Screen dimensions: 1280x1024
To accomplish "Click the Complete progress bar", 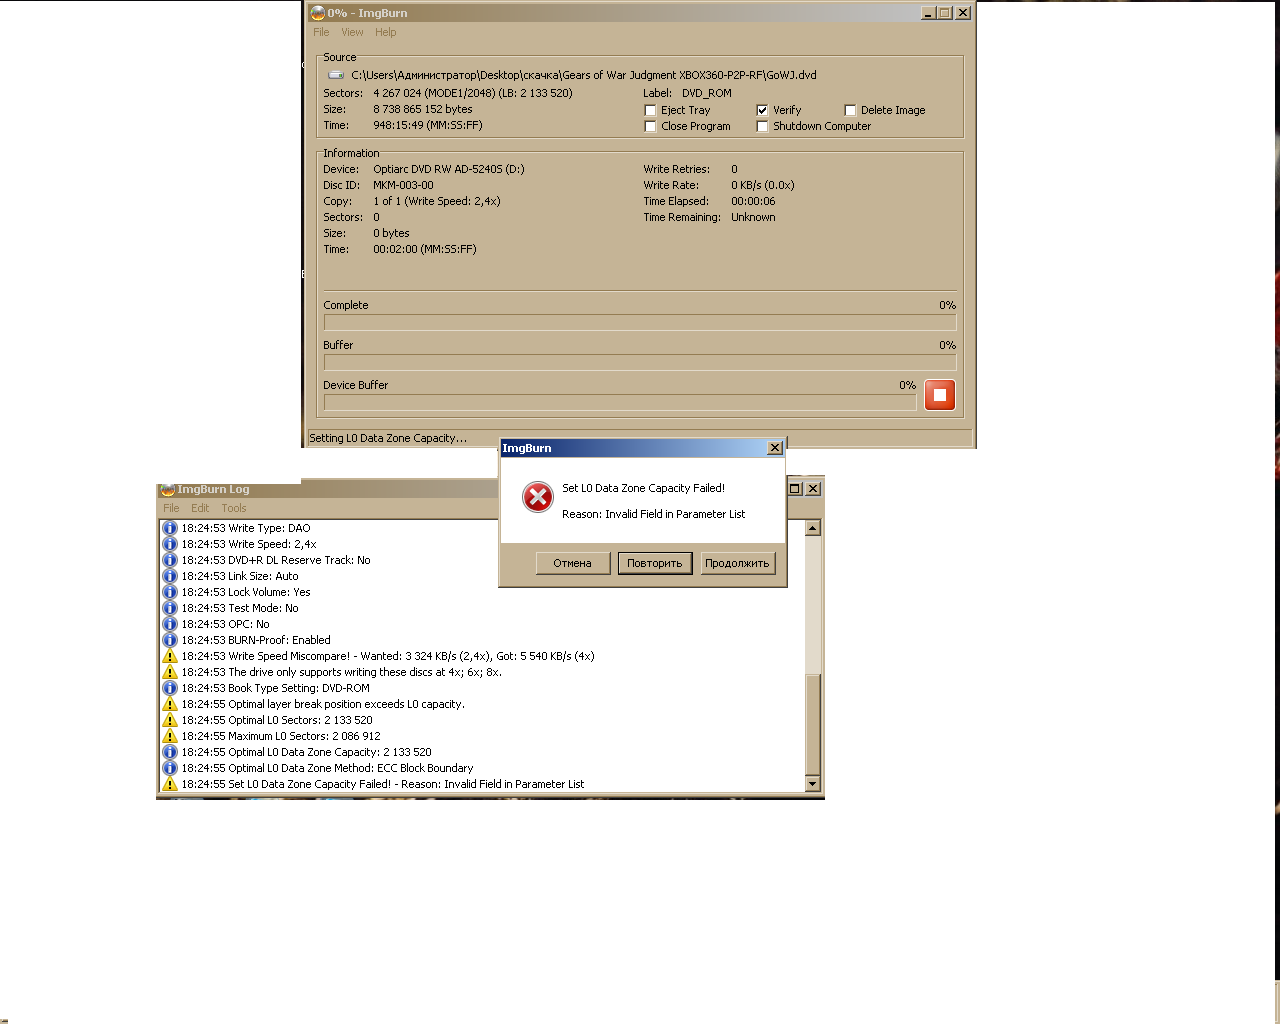I will click(x=640, y=323).
